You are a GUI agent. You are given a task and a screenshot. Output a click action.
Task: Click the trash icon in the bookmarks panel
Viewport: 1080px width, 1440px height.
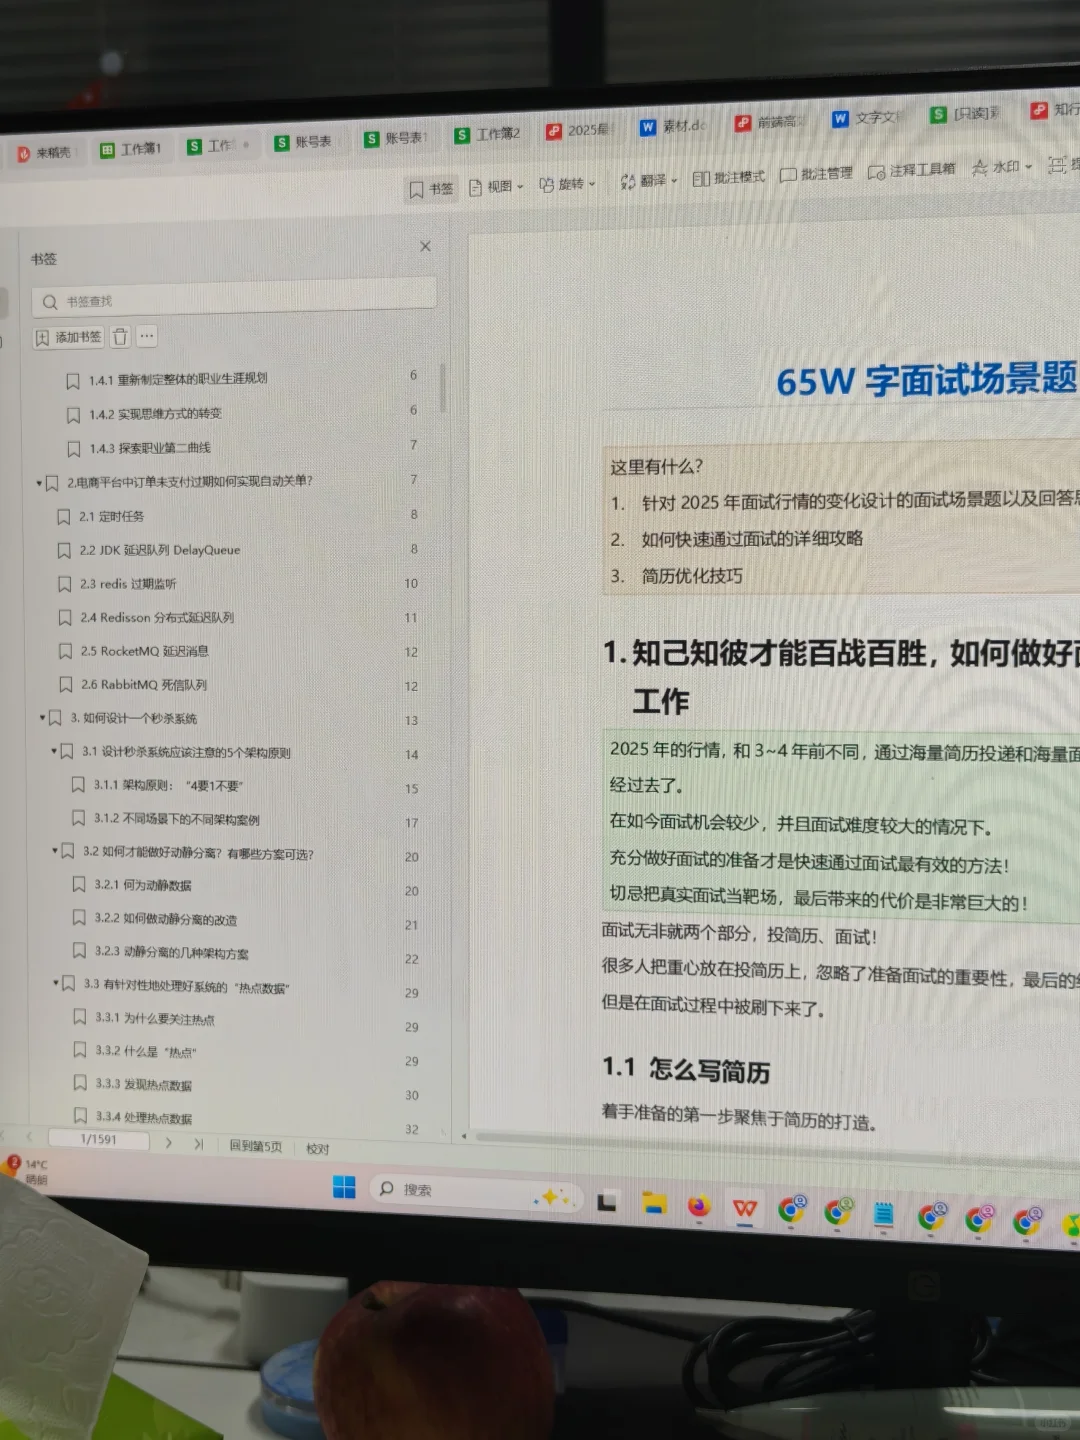120,337
